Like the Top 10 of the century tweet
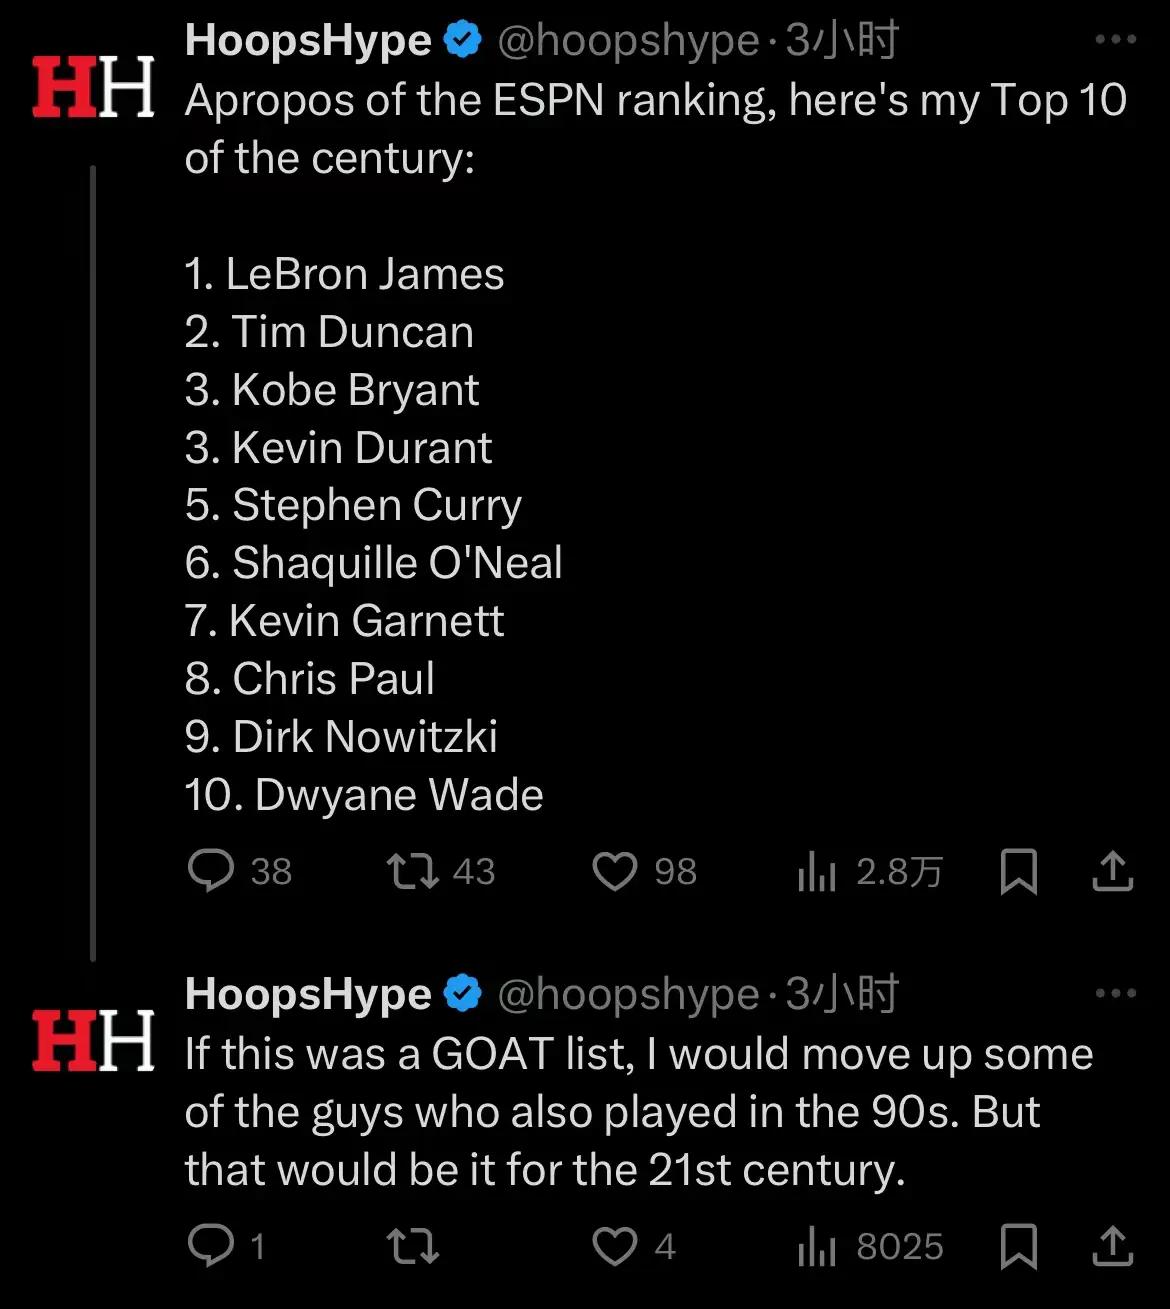 [644, 871]
